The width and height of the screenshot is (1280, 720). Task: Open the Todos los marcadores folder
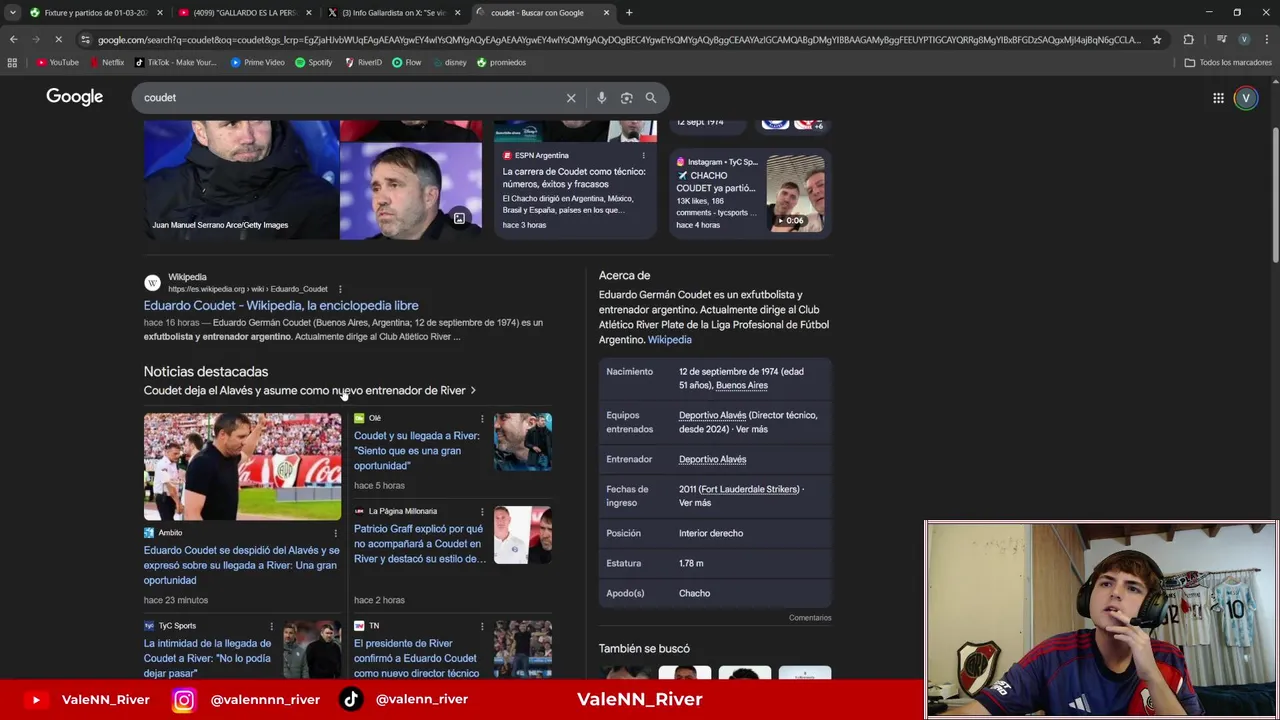(1227, 62)
